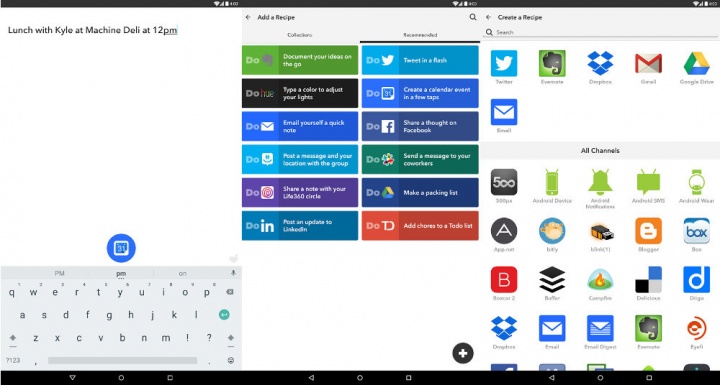Pick the Box channel
The image size is (720, 385).
tap(697, 231)
